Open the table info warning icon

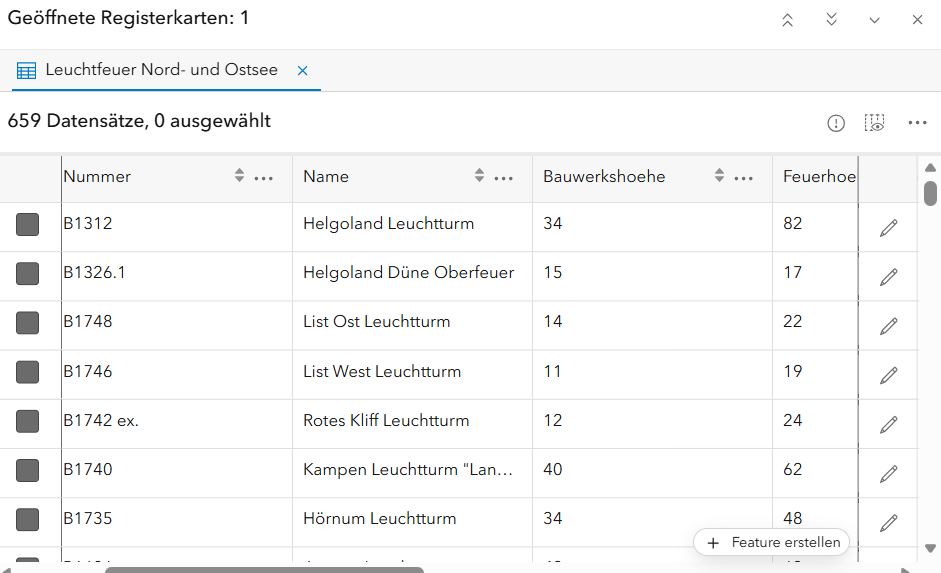[836, 123]
